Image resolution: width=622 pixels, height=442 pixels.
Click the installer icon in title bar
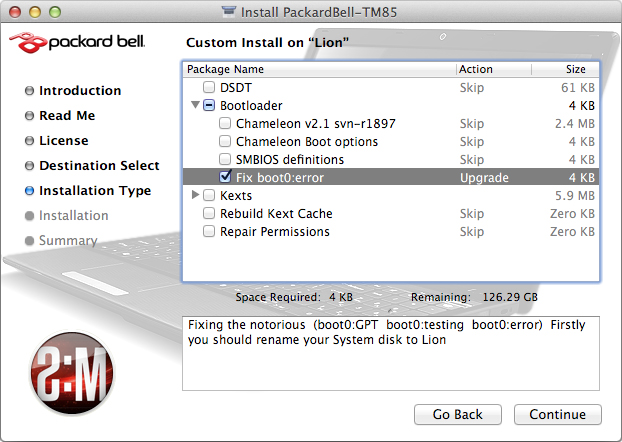[x=229, y=12]
